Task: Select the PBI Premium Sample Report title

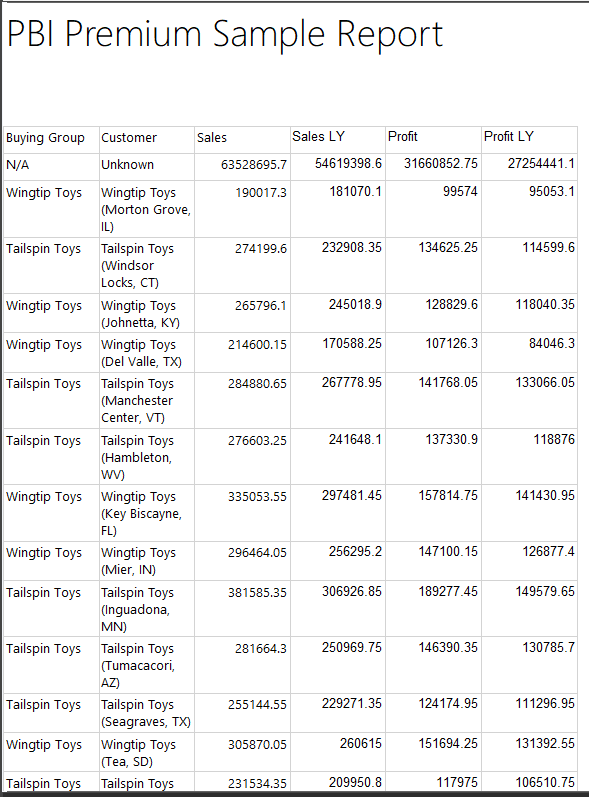Action: [225, 34]
